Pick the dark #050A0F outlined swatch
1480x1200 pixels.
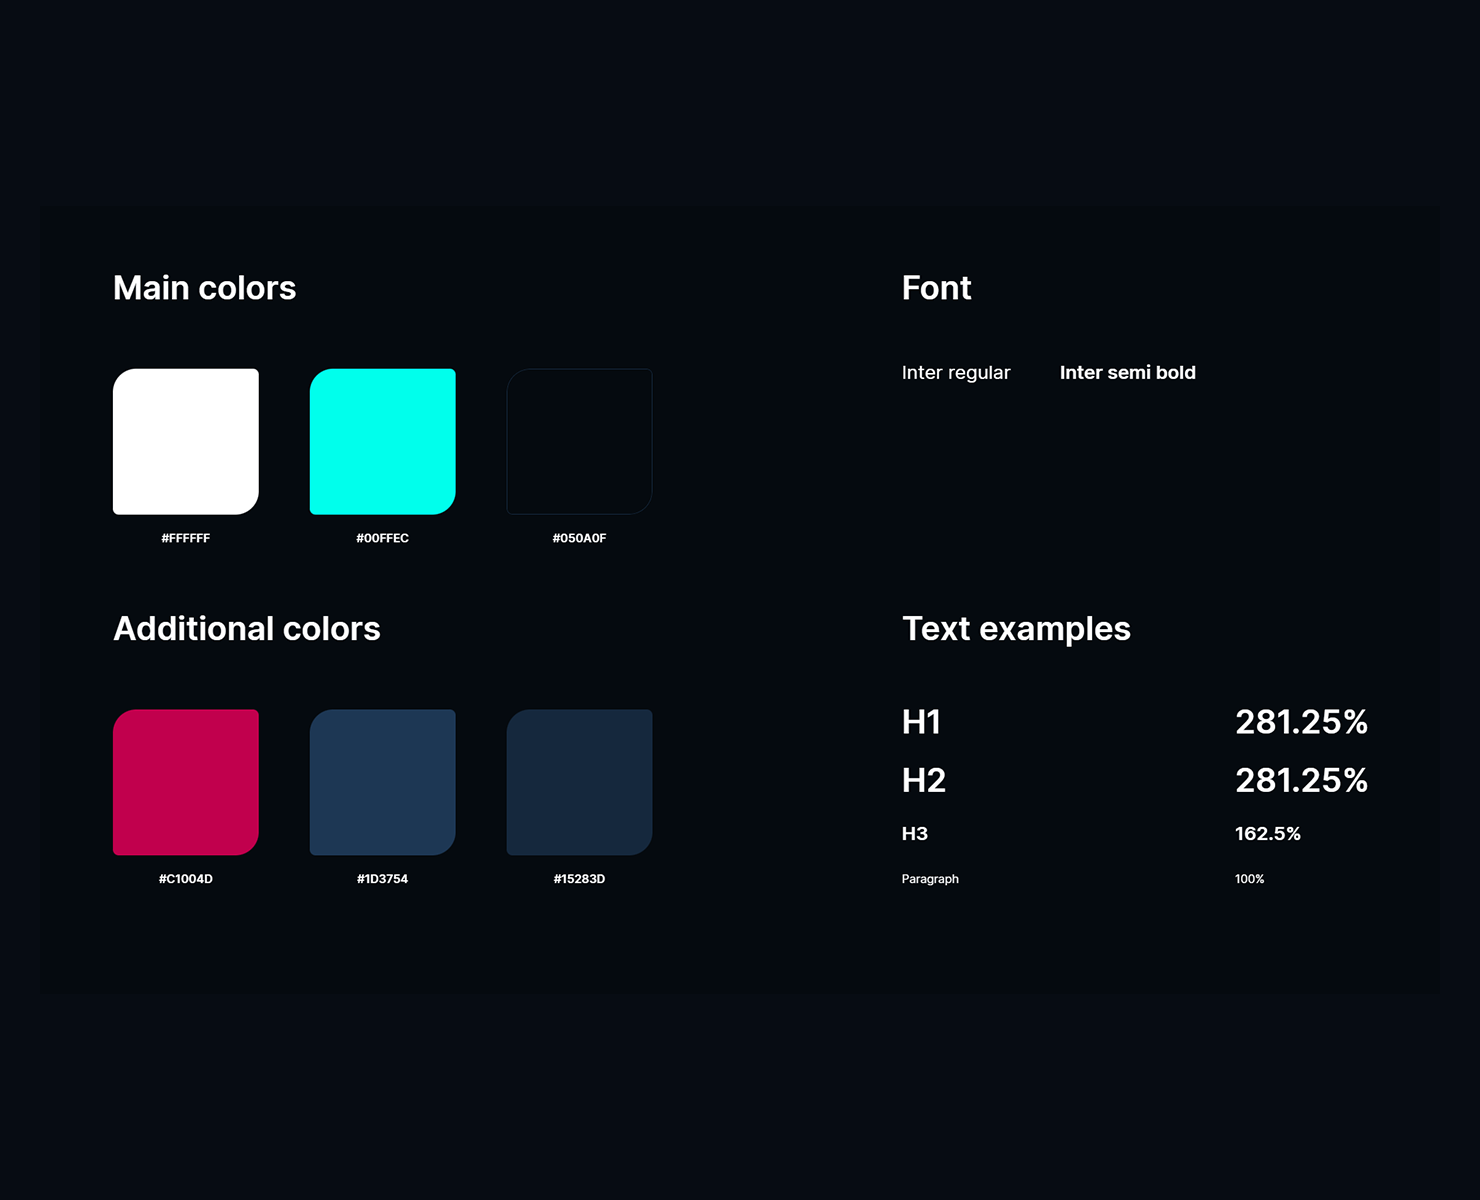coord(580,441)
